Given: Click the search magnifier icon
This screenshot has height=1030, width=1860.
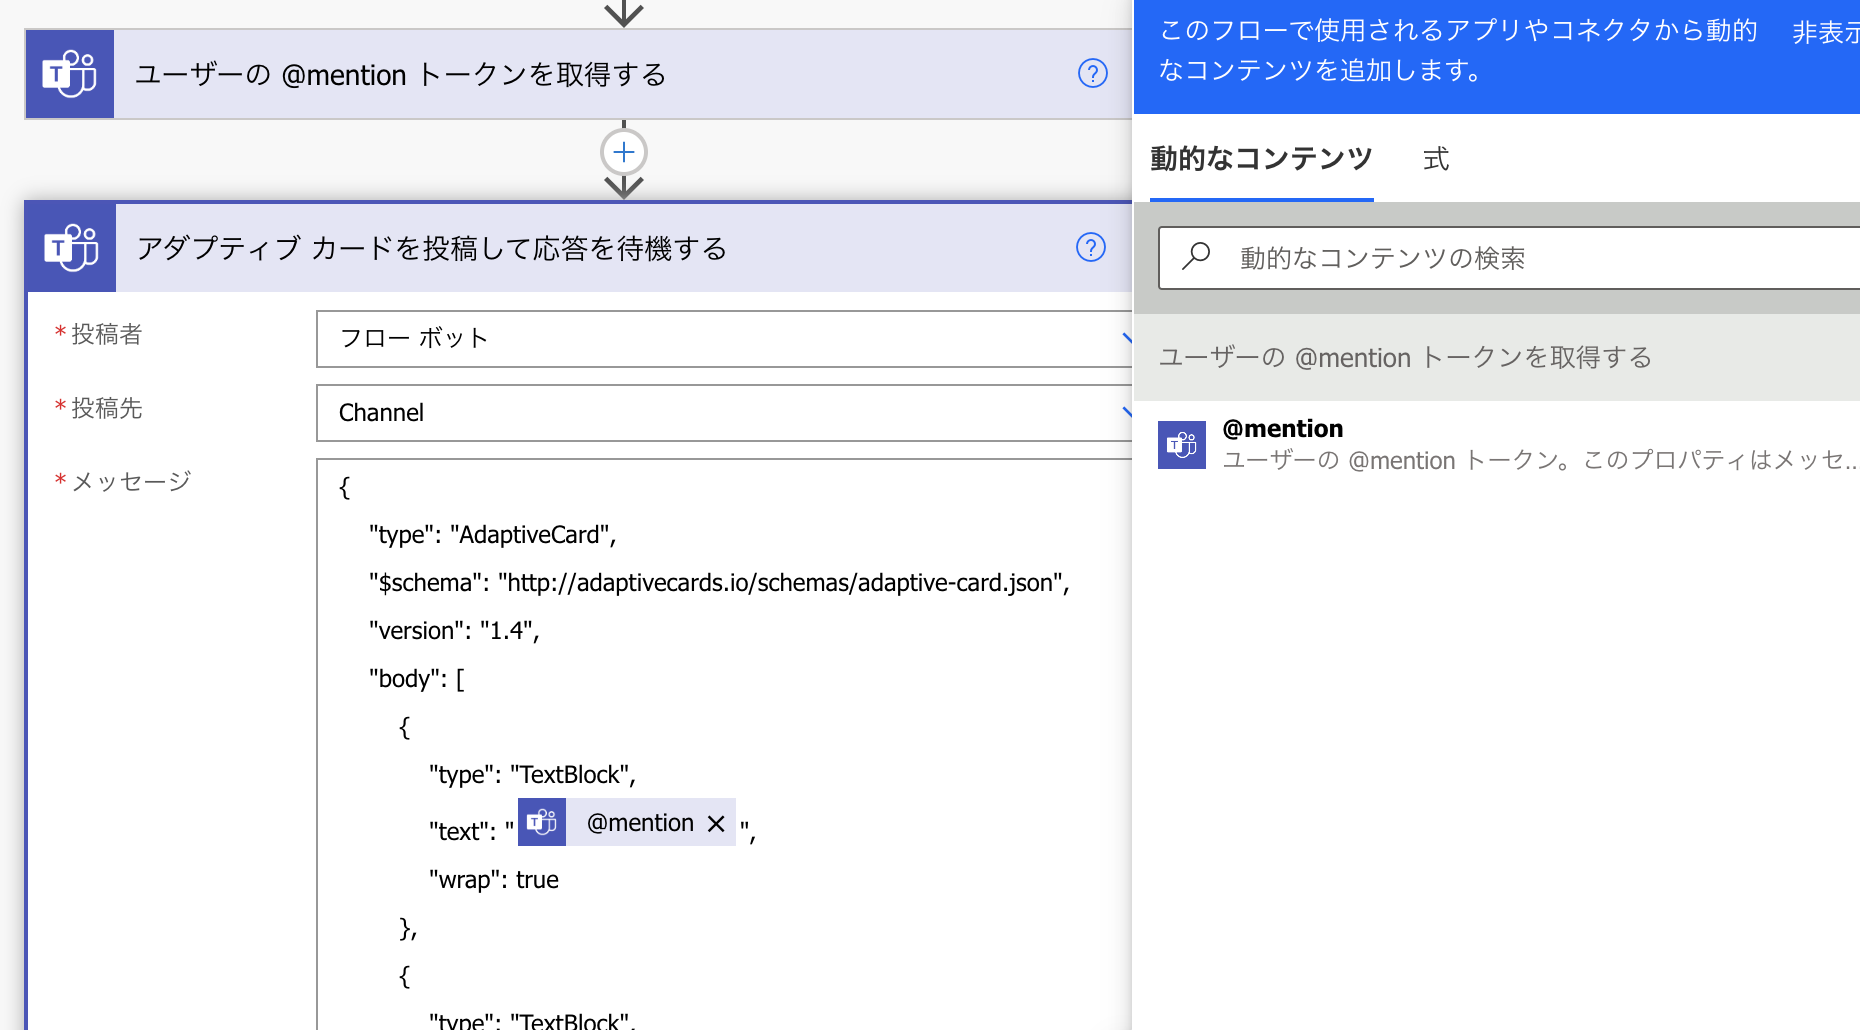Looking at the screenshot, I should (x=1196, y=257).
